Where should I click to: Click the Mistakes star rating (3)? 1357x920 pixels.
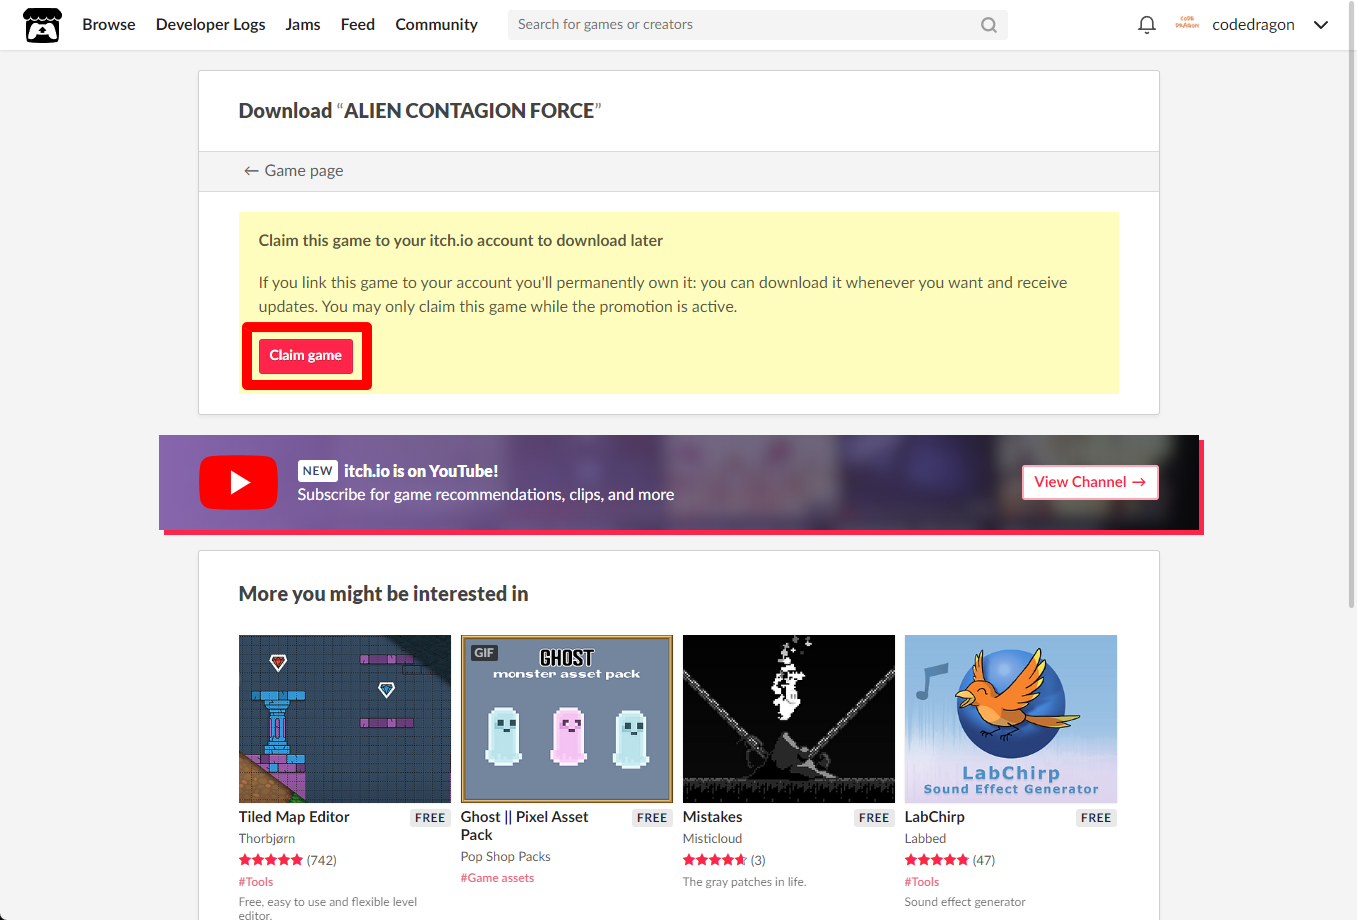tap(724, 860)
